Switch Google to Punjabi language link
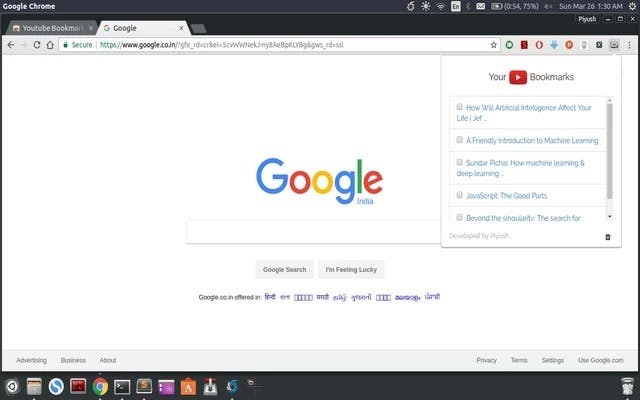The width and height of the screenshot is (640, 400). (432, 297)
